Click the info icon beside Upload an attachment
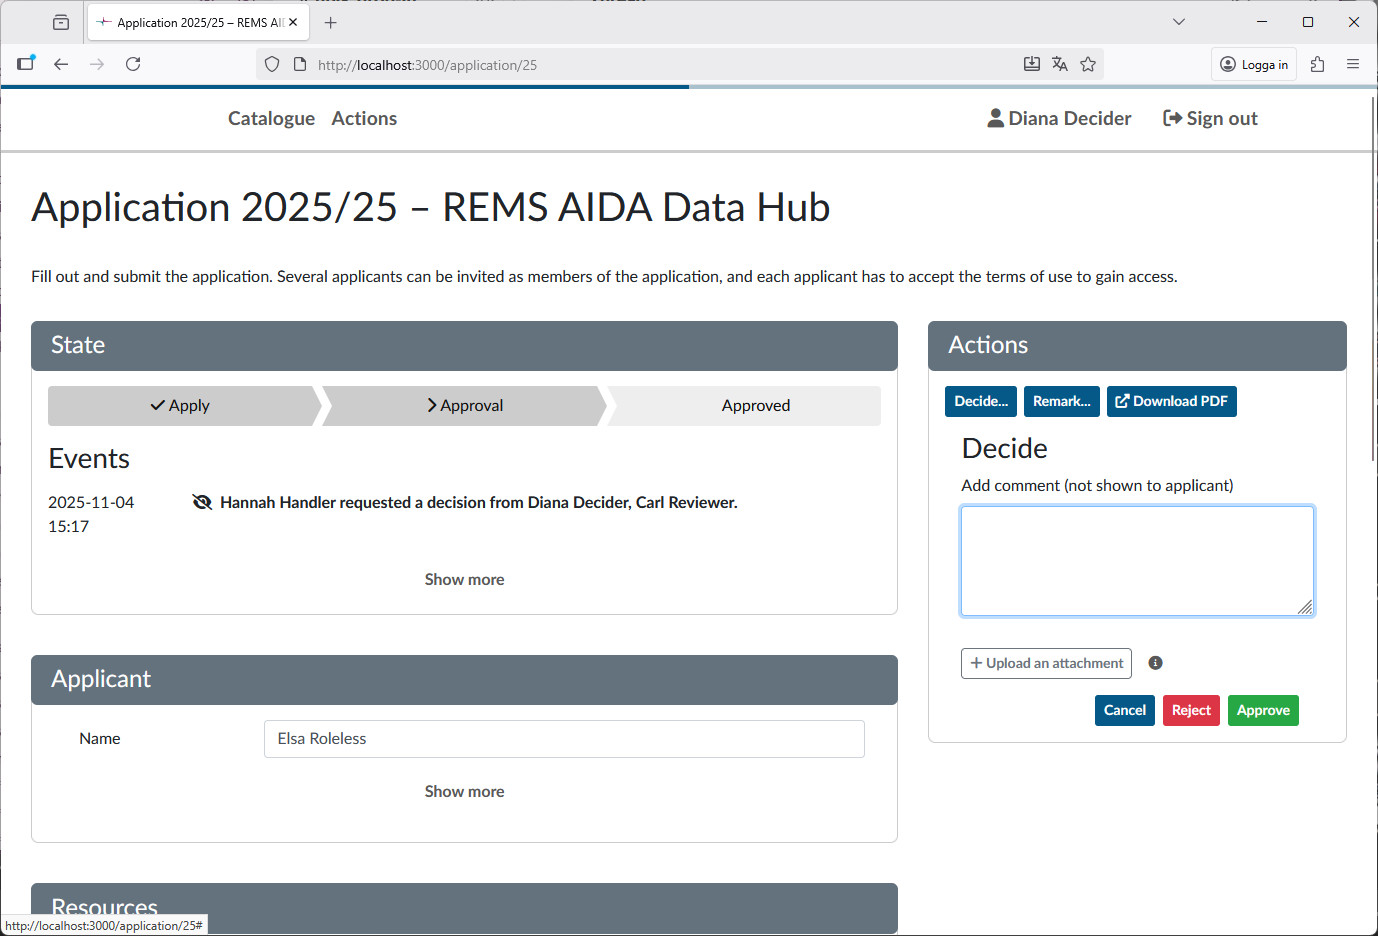1378x936 pixels. point(1155,662)
